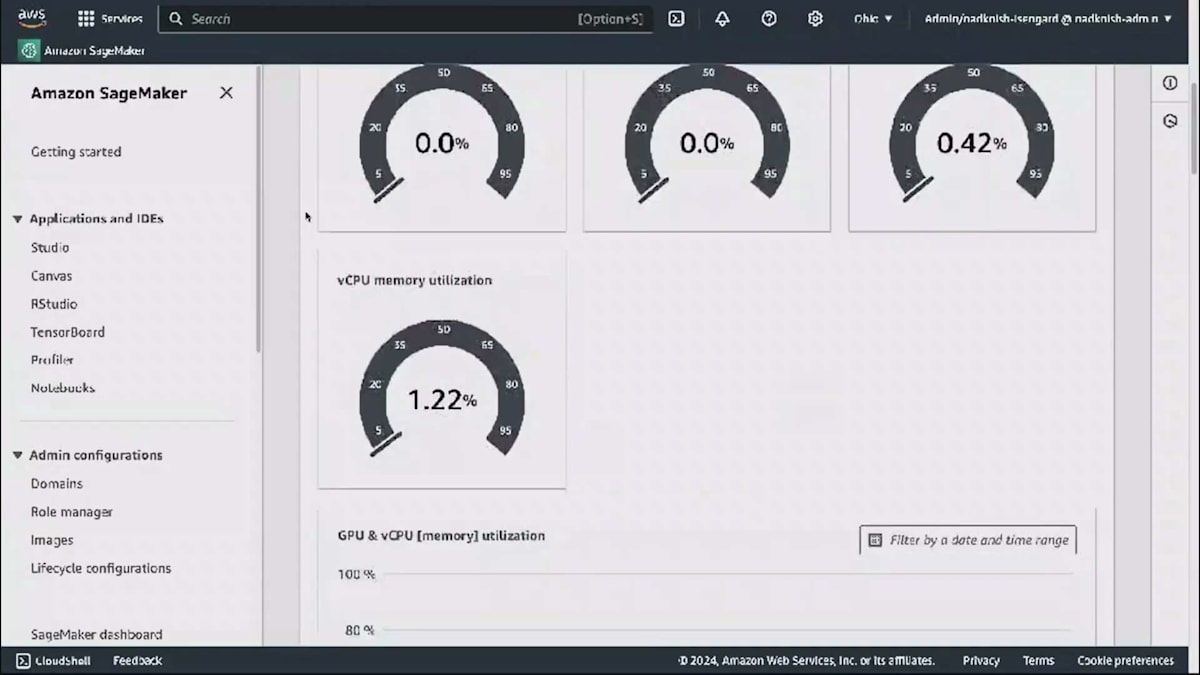Open Canvas from the sidebar
Image resolution: width=1200 pixels, height=675 pixels.
51,276
